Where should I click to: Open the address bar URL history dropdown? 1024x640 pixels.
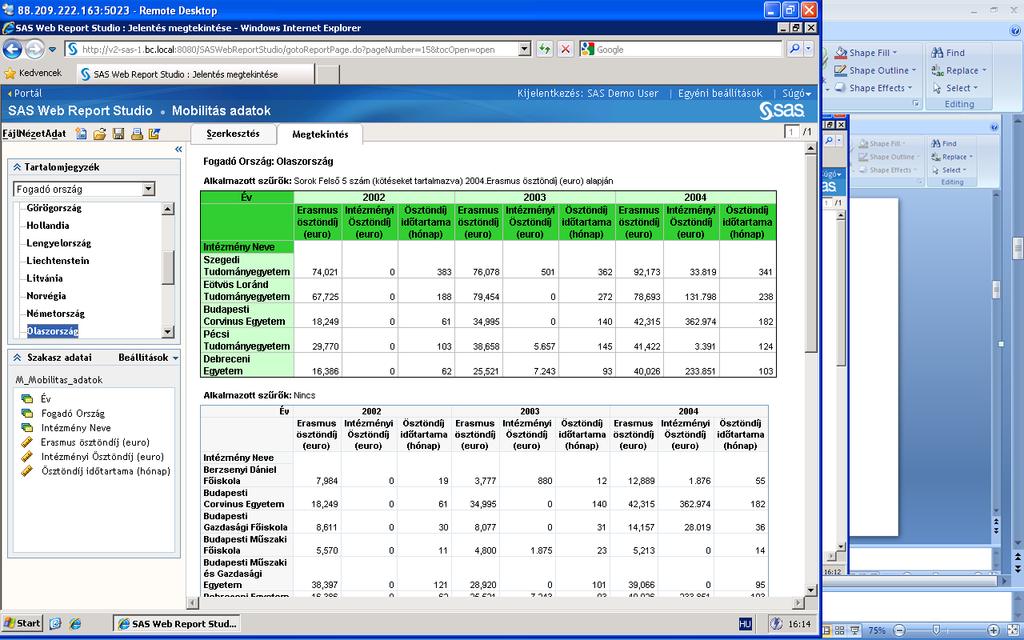tap(524, 49)
